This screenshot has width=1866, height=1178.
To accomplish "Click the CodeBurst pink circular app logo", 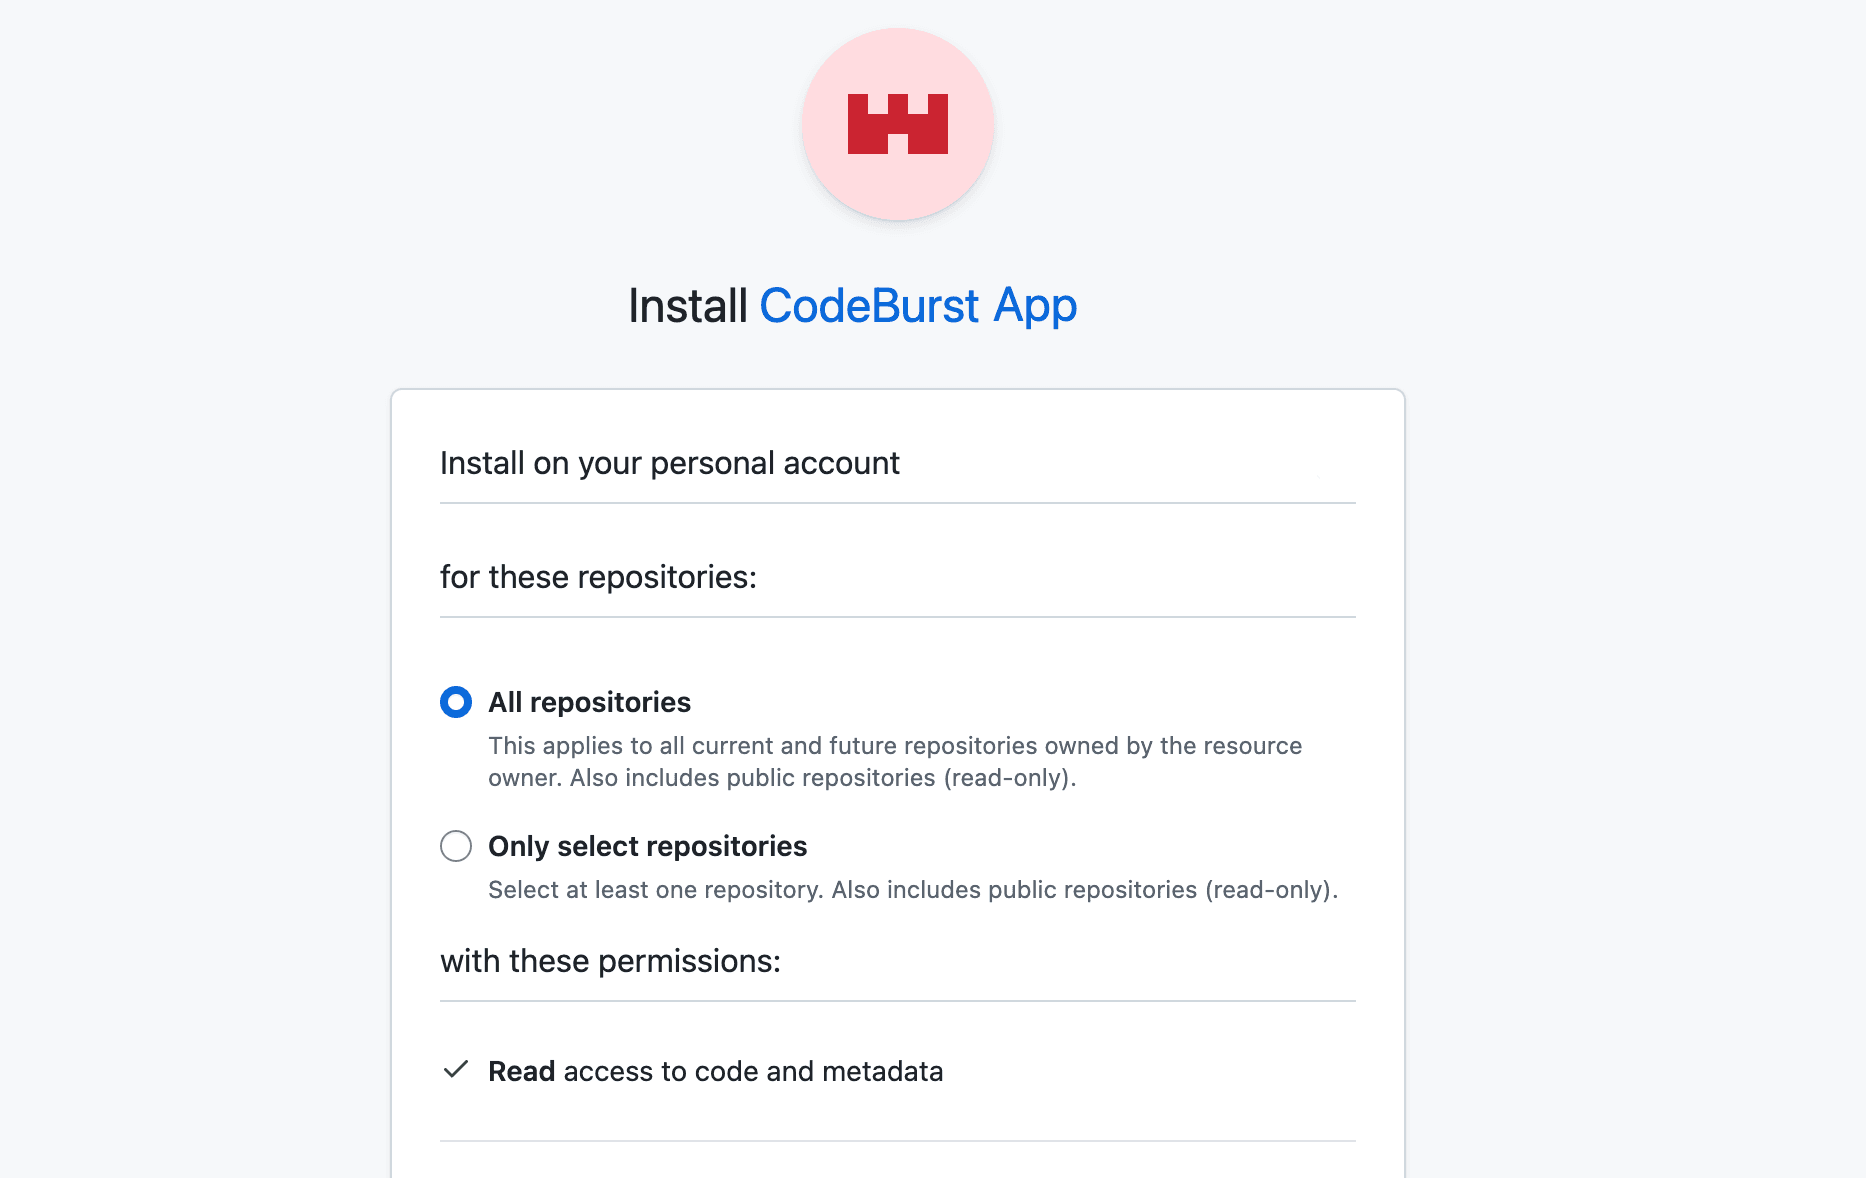I will pyautogui.click(x=898, y=124).
